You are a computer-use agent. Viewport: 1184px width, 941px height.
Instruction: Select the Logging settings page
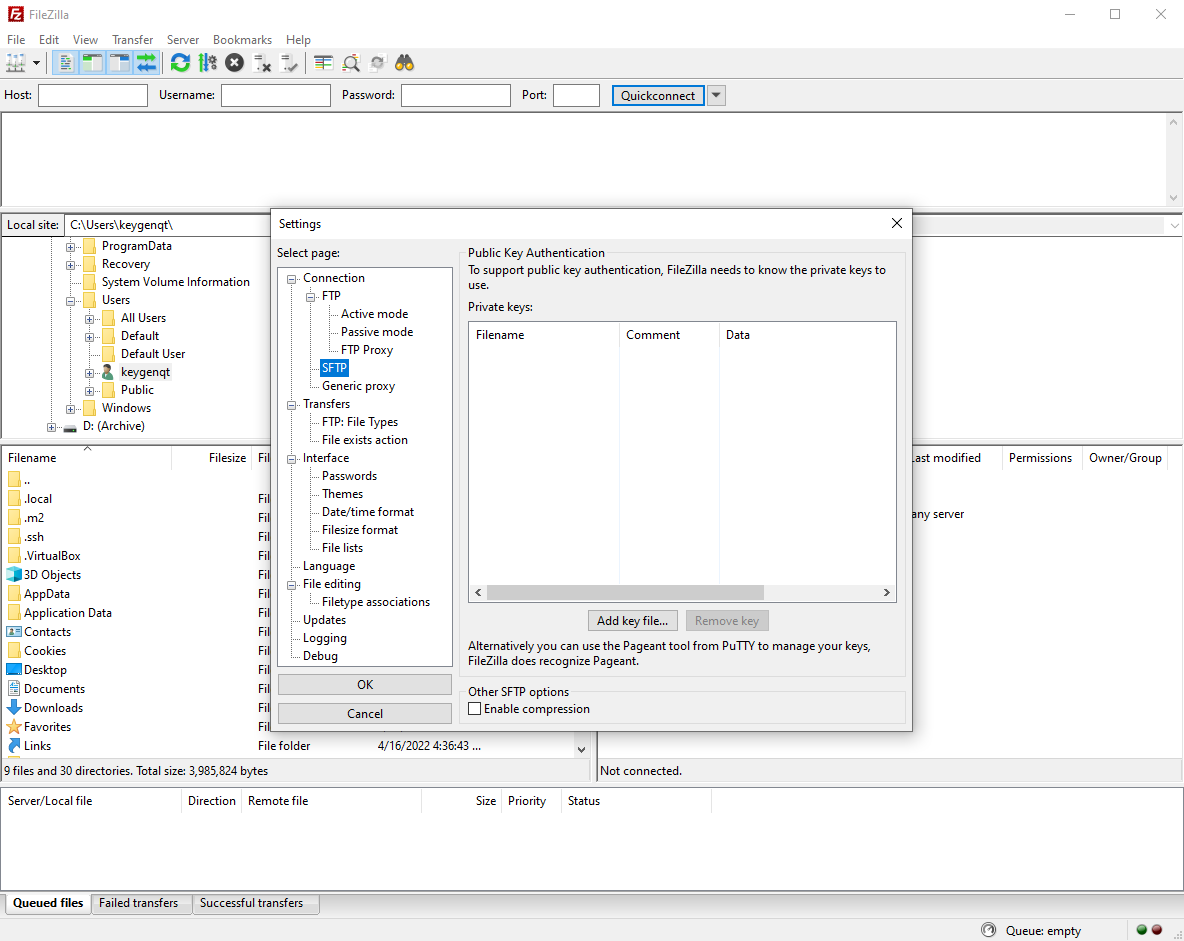coord(325,638)
